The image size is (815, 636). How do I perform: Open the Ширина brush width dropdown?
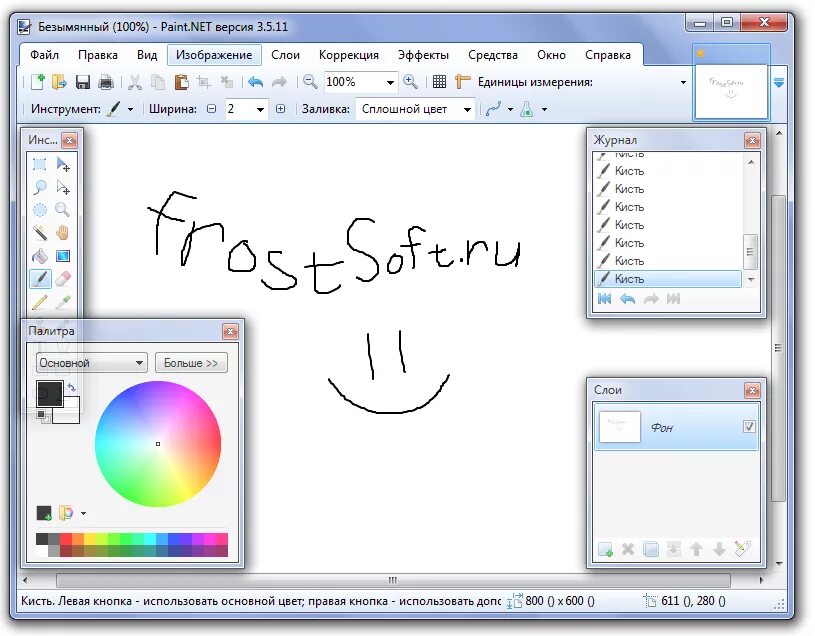pyautogui.click(x=260, y=109)
